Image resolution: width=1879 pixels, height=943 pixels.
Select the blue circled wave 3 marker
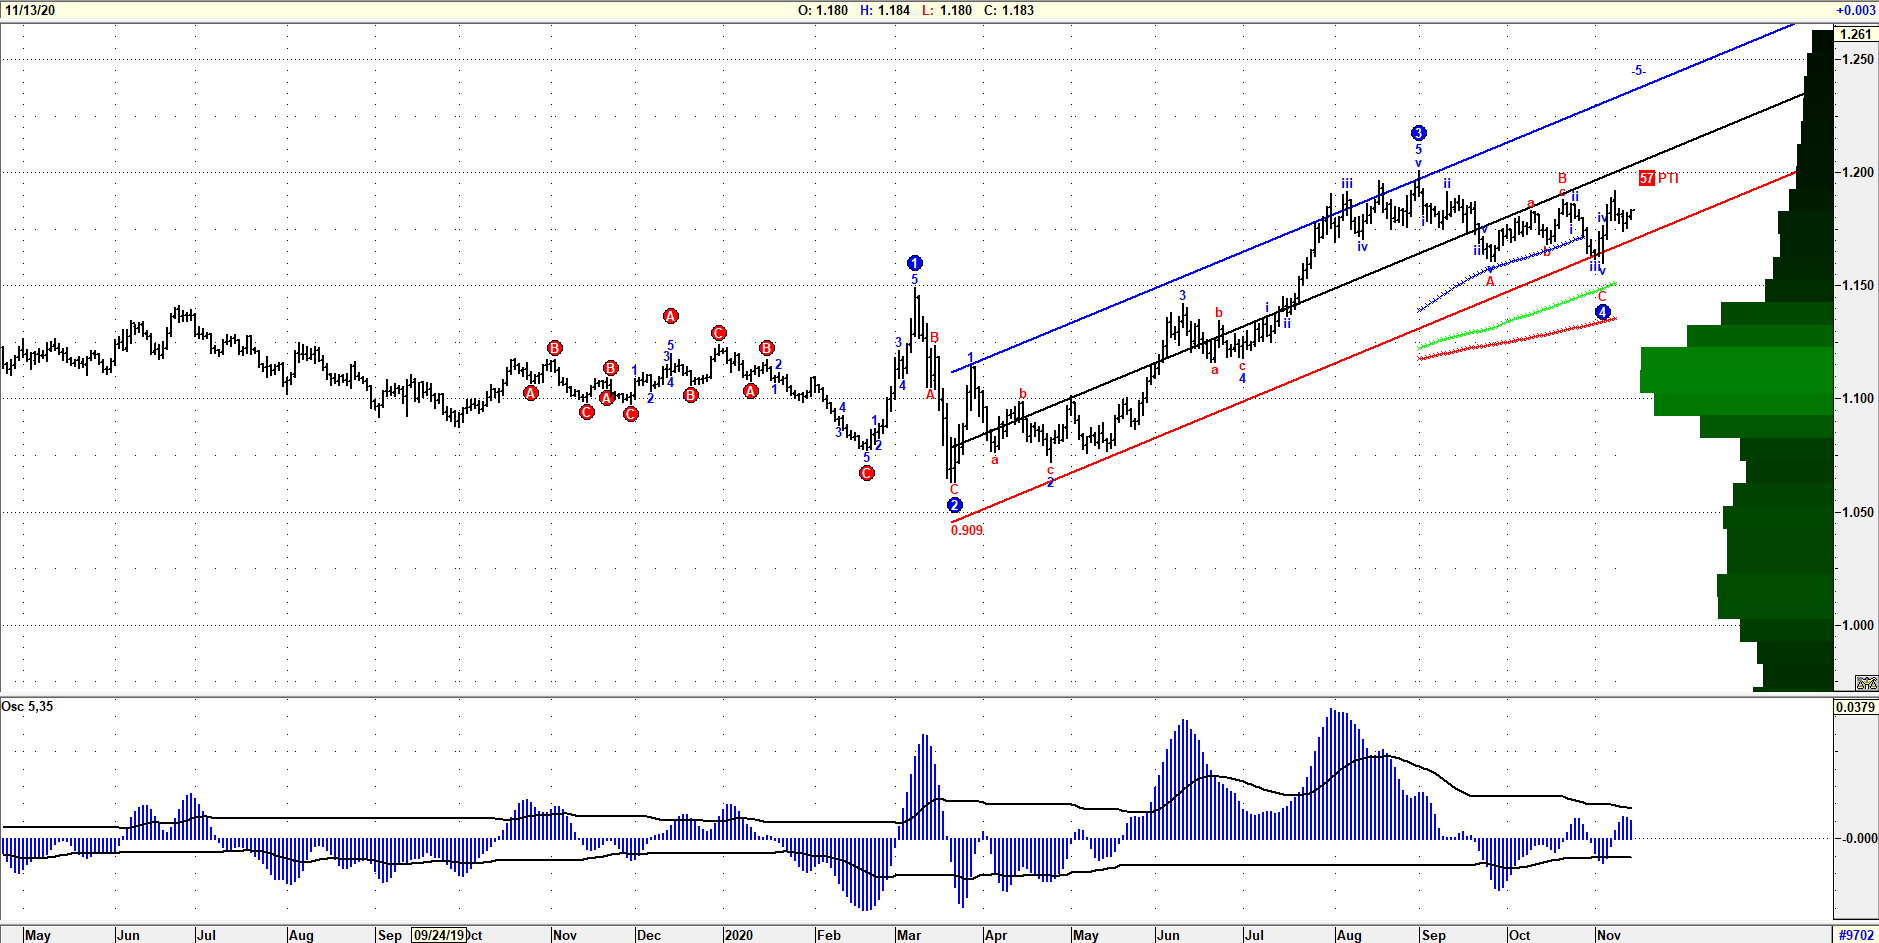point(1418,133)
